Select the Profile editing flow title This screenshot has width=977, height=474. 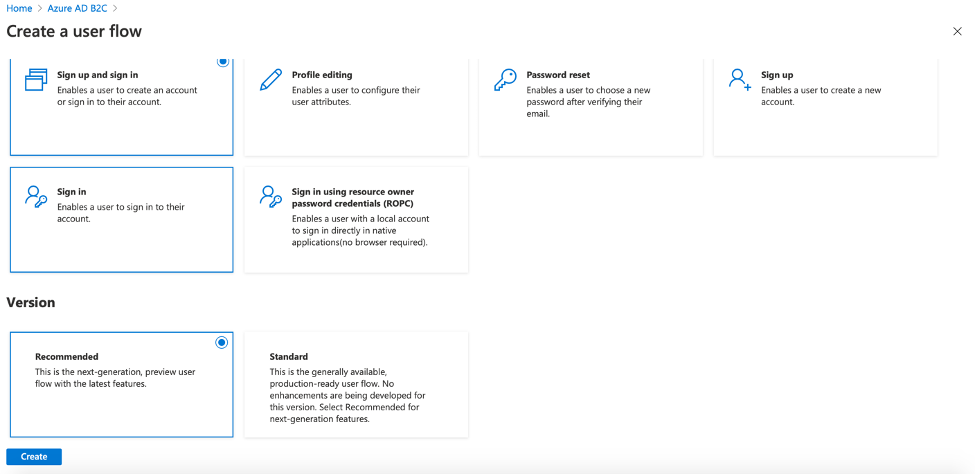322,75
